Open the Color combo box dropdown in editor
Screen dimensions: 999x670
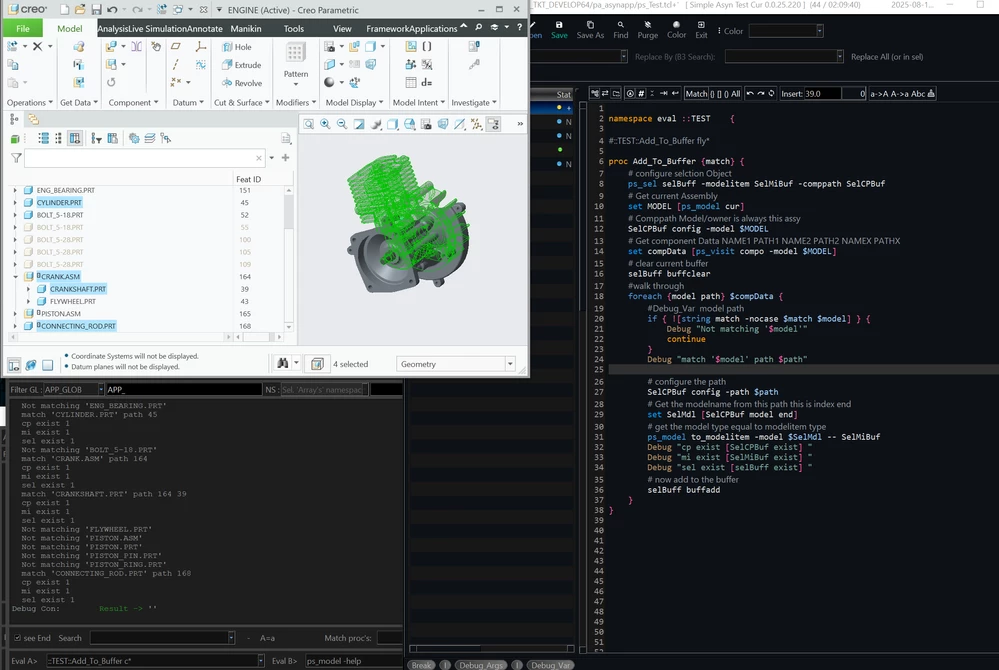(819, 31)
